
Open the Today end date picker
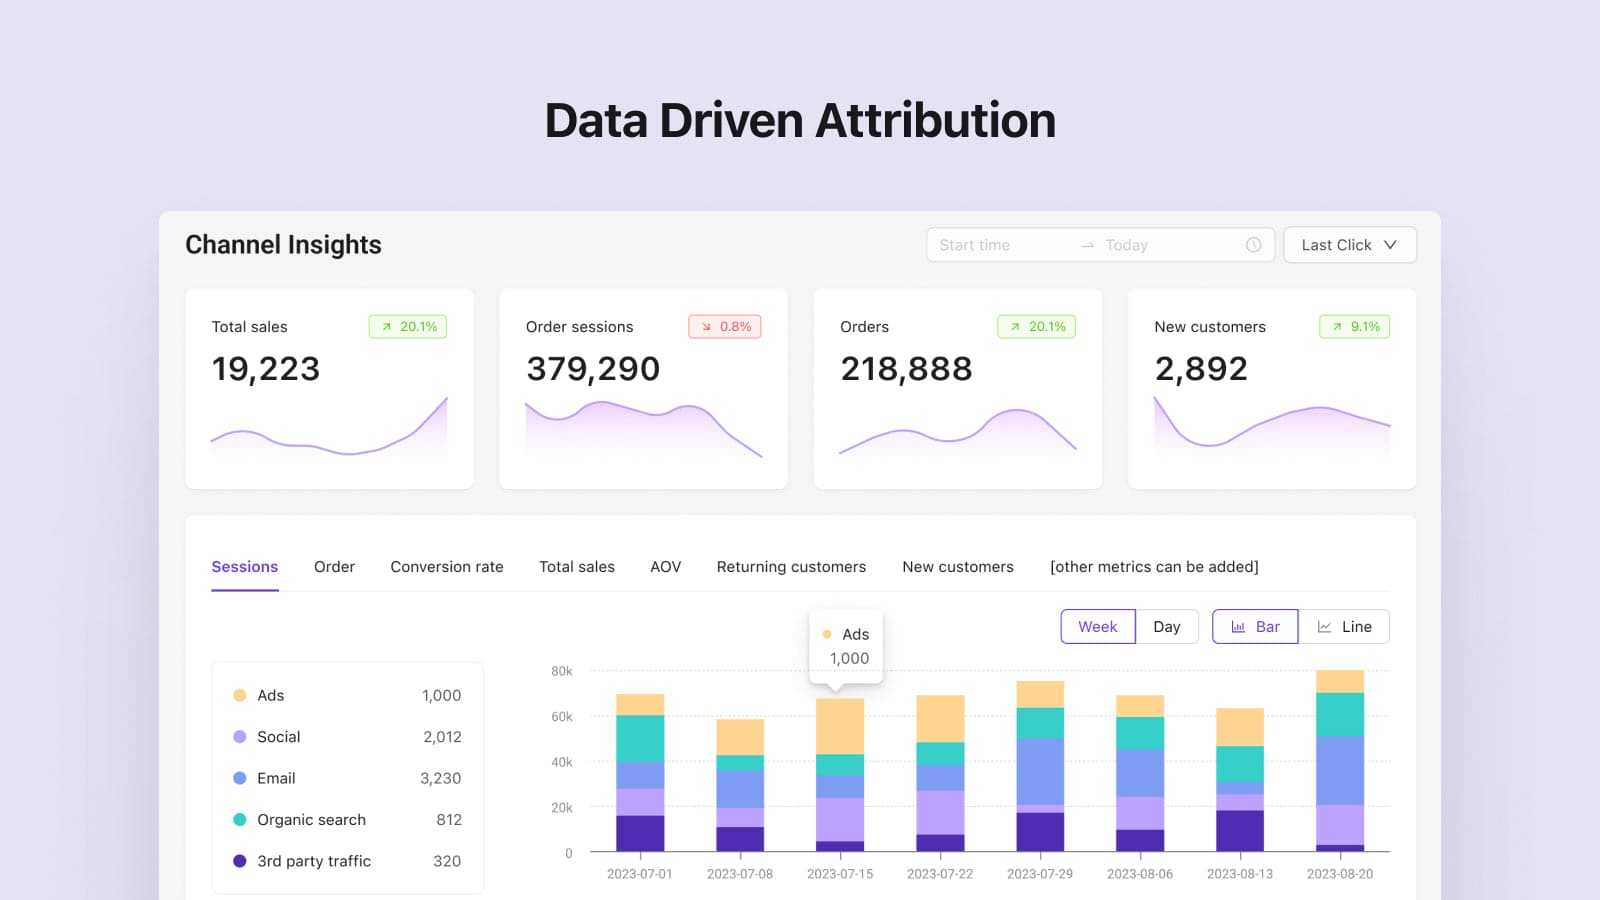tap(1126, 245)
